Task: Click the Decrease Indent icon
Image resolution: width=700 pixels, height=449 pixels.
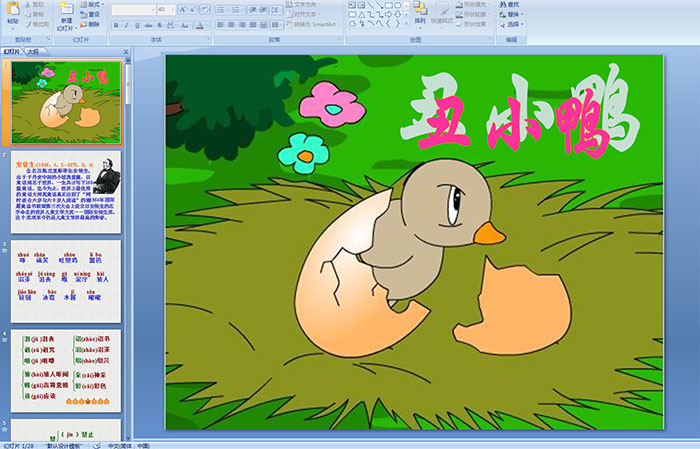Action: 253,9
